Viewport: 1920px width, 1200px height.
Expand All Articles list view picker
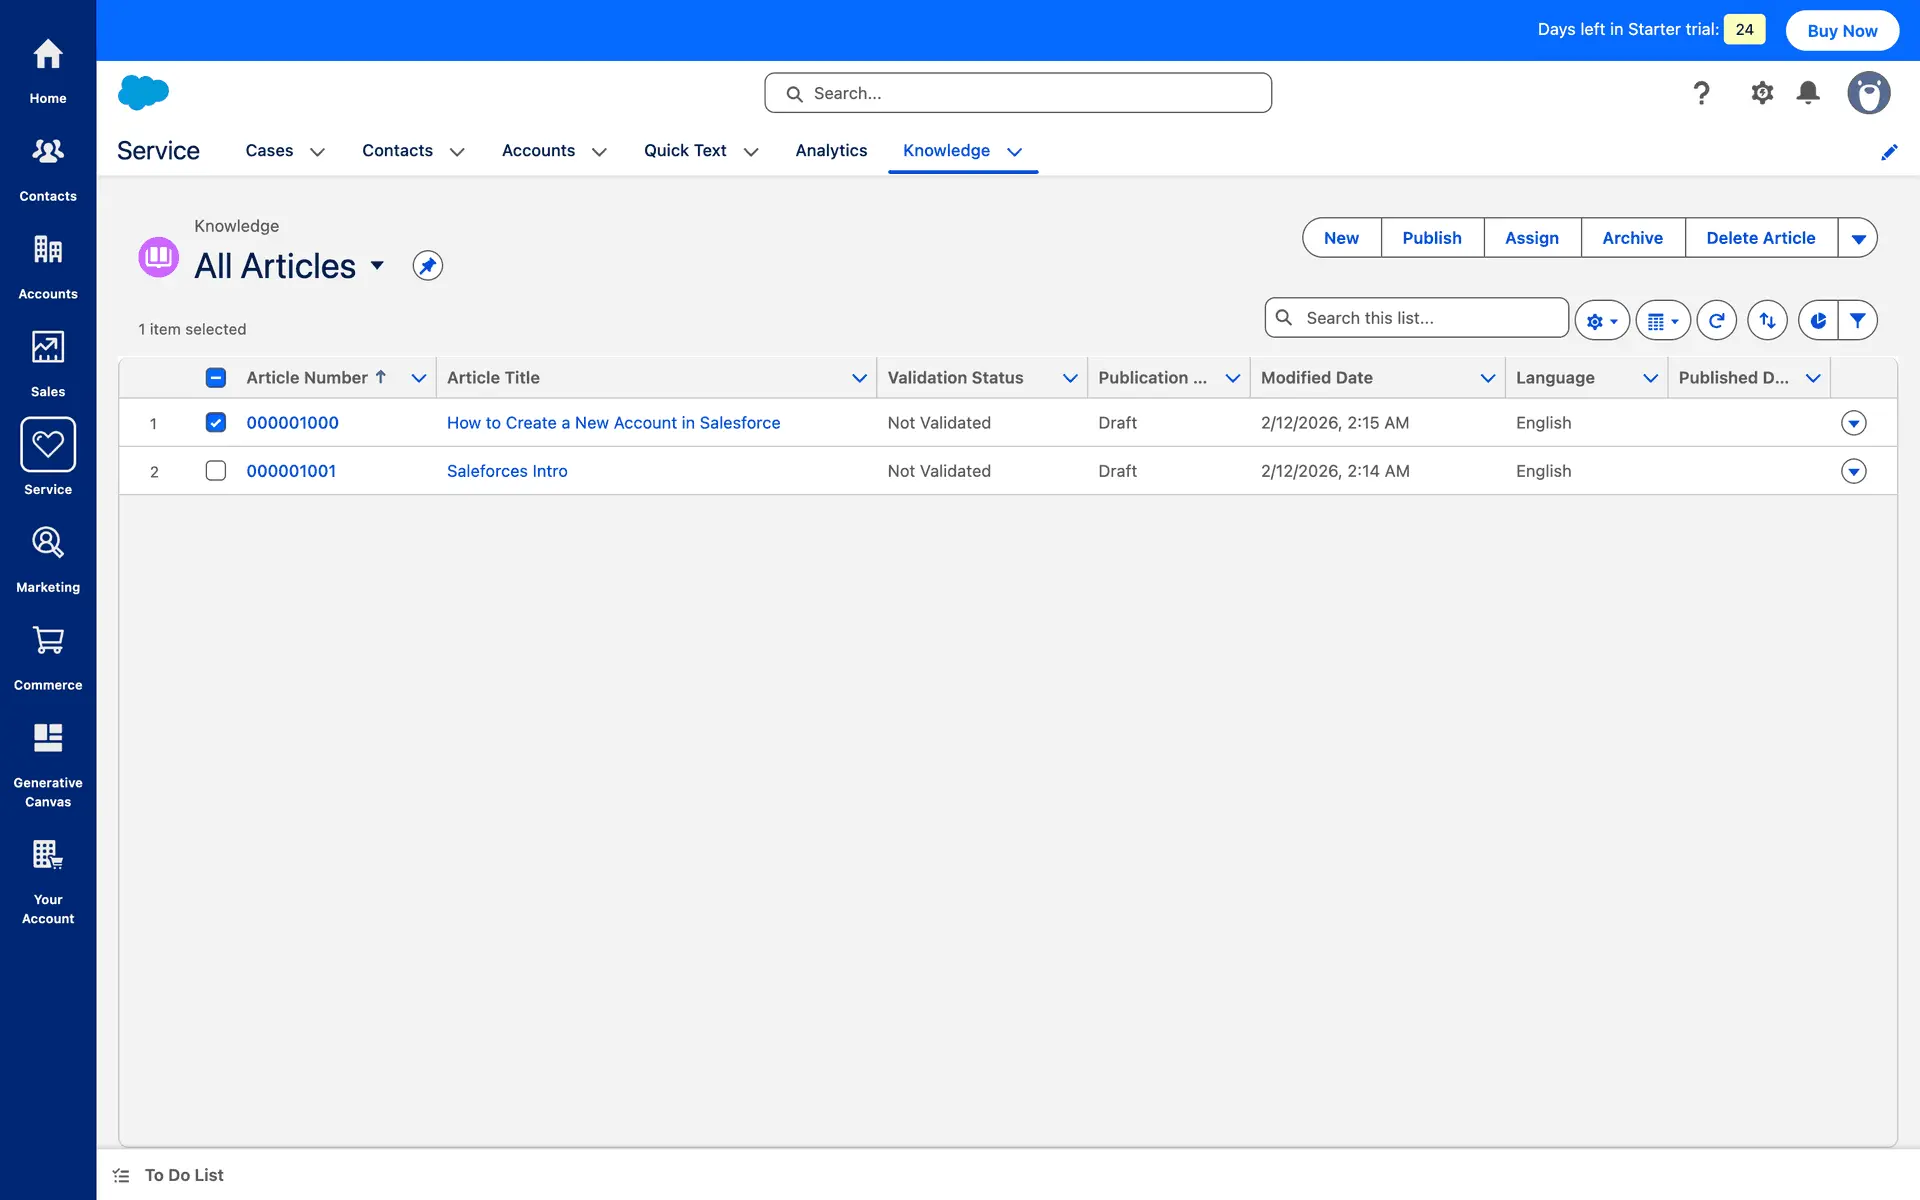pos(377,266)
